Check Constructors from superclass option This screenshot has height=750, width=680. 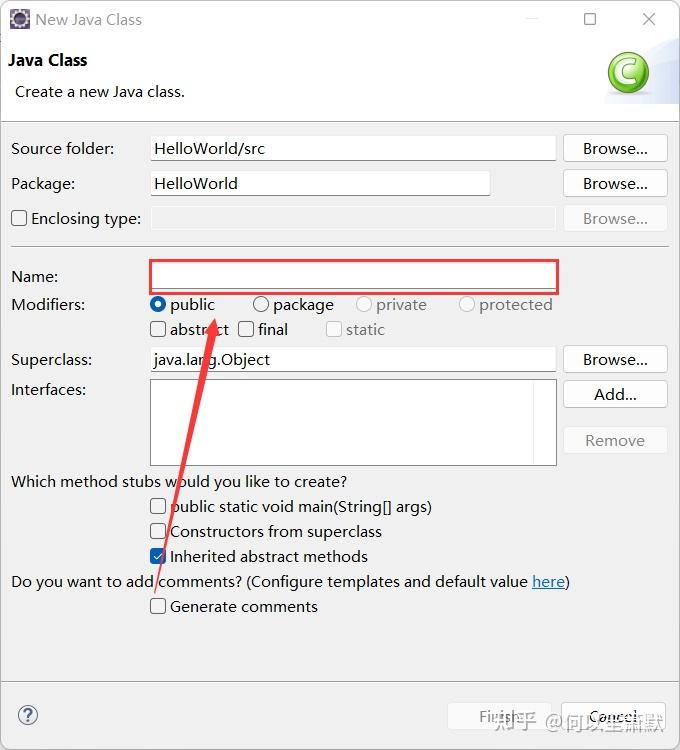[x=158, y=531]
